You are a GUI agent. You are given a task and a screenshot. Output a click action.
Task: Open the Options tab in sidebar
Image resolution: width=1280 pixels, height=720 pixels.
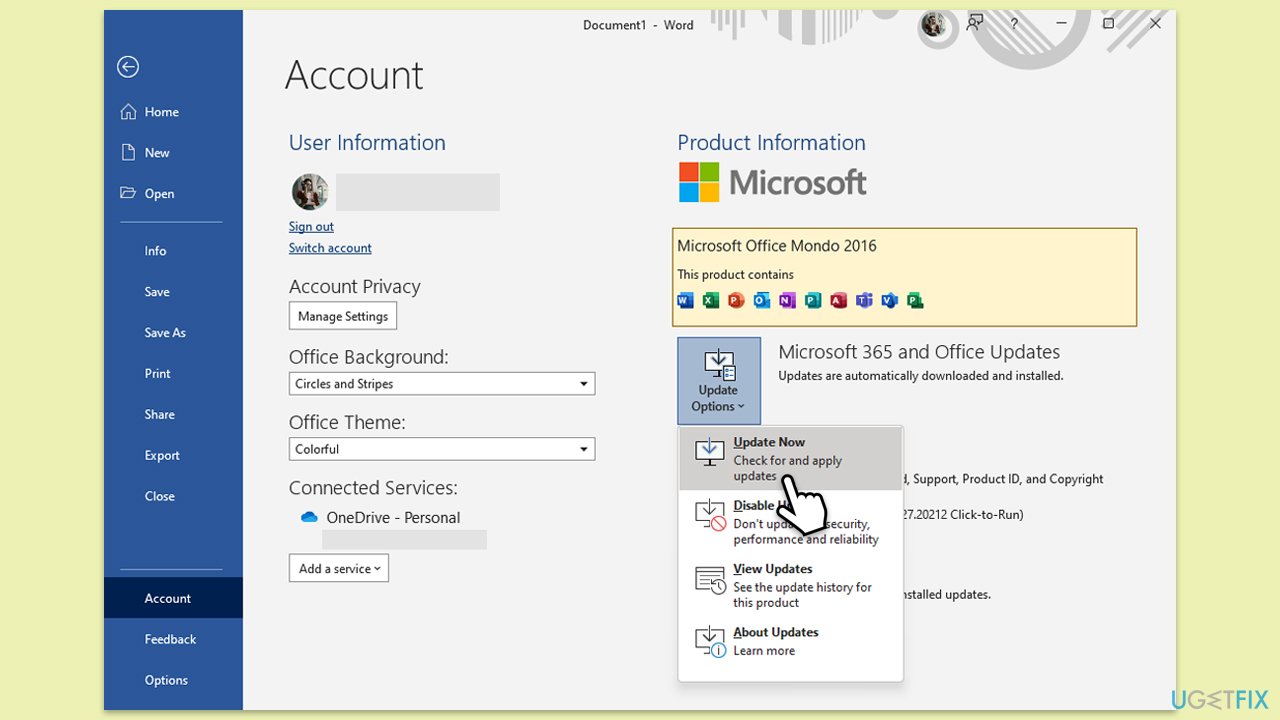pos(166,680)
